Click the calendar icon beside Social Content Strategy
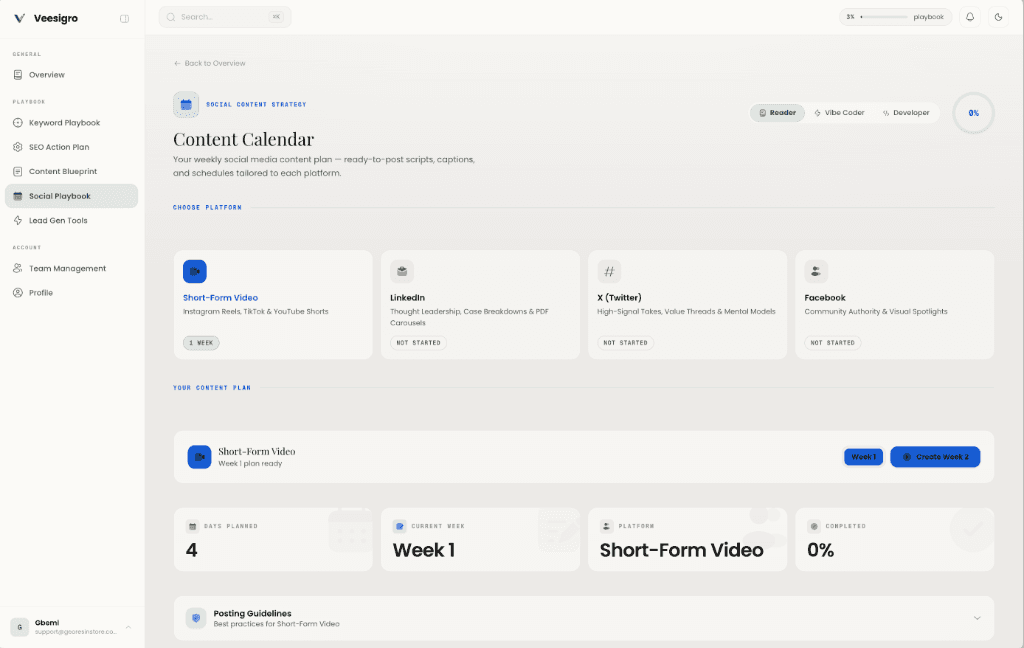The height and width of the screenshot is (648, 1024). tap(186, 105)
